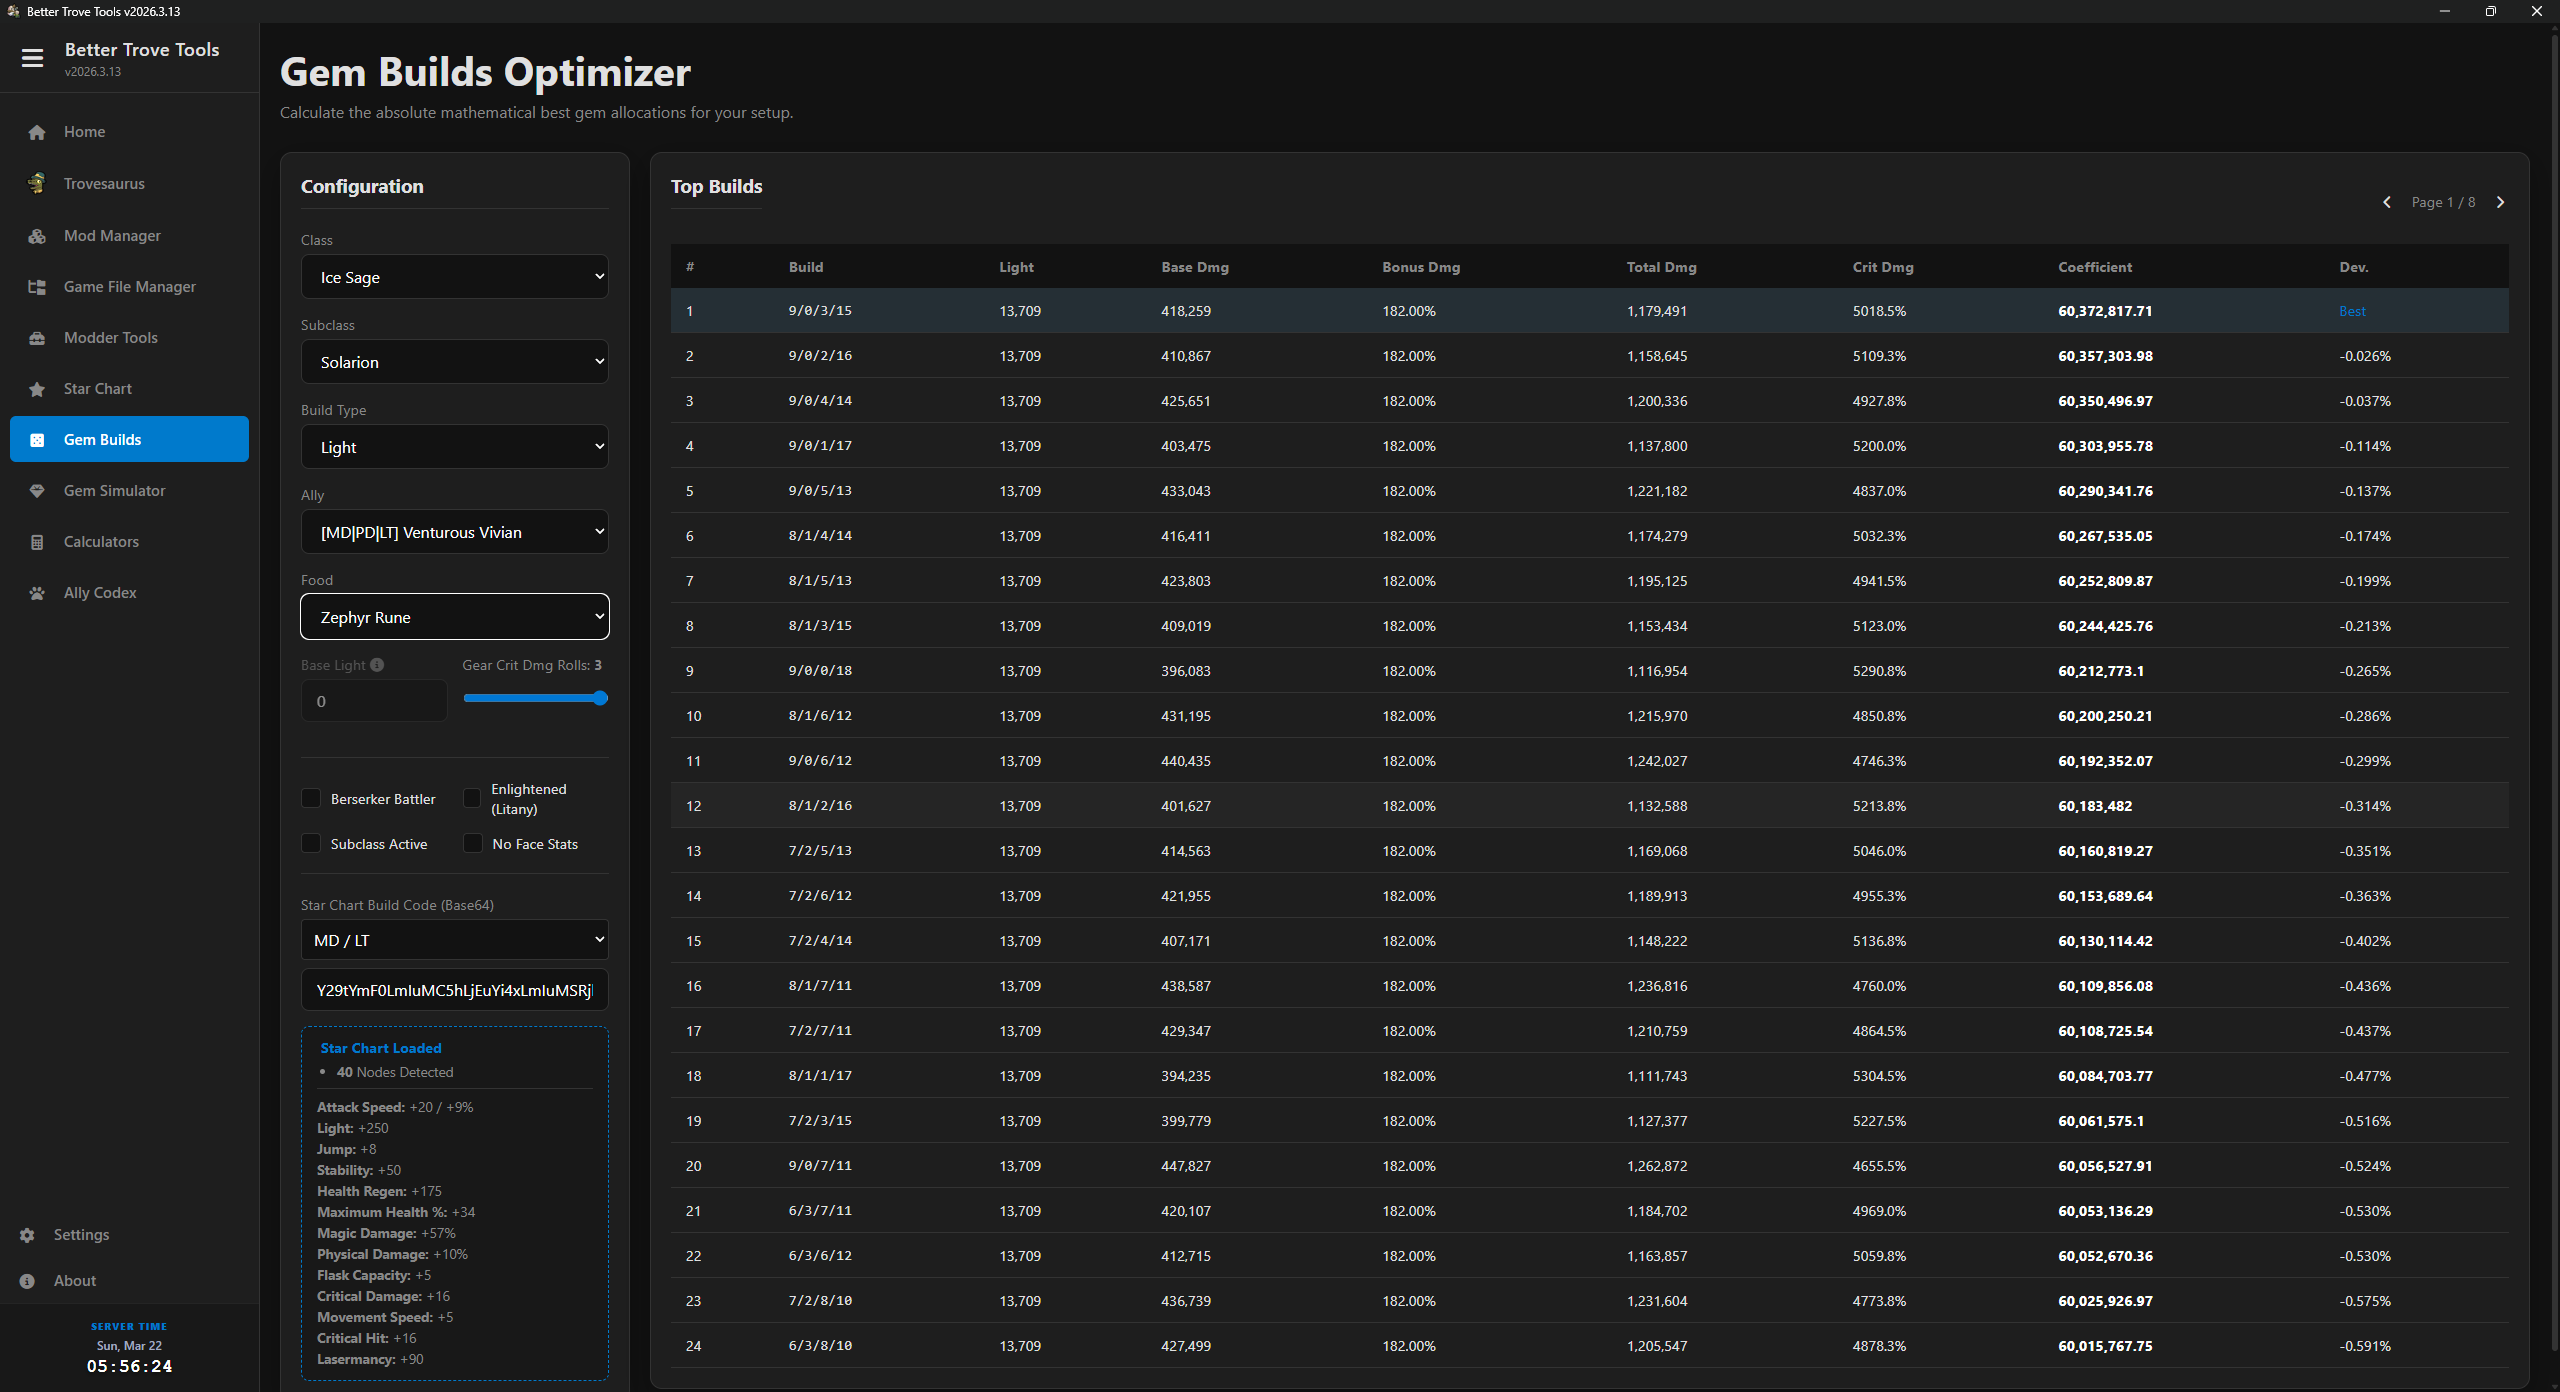Click the Ally Codex paw icon
Image resolution: width=2560 pixels, height=1392 pixels.
coord(37,593)
